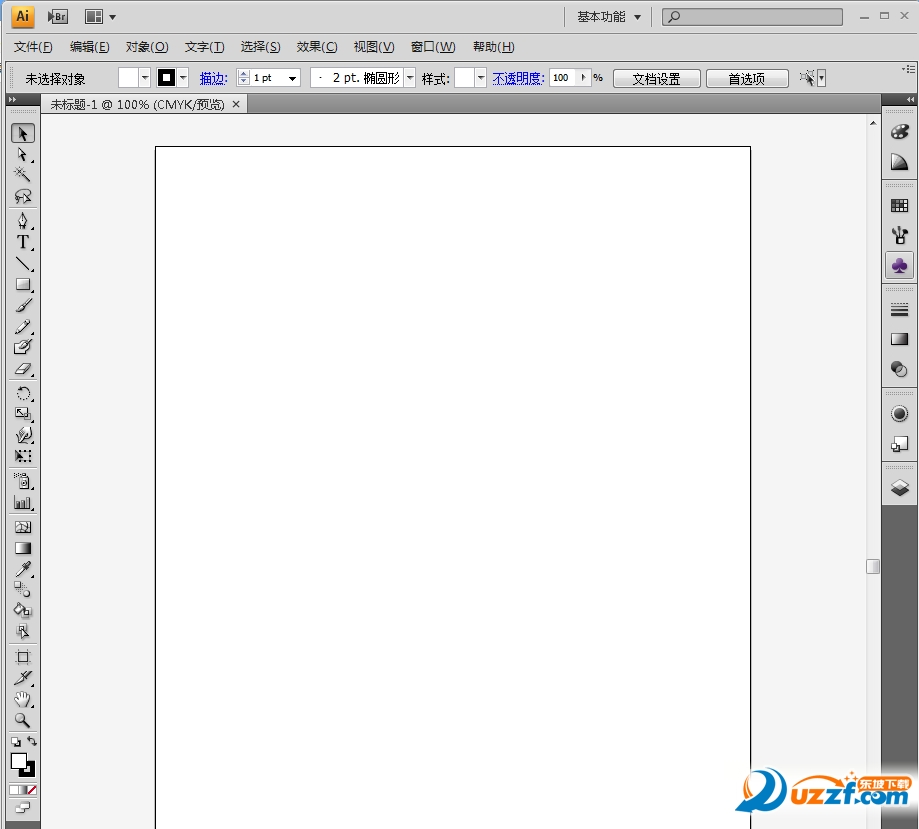Open the Appearance panel

click(x=899, y=413)
